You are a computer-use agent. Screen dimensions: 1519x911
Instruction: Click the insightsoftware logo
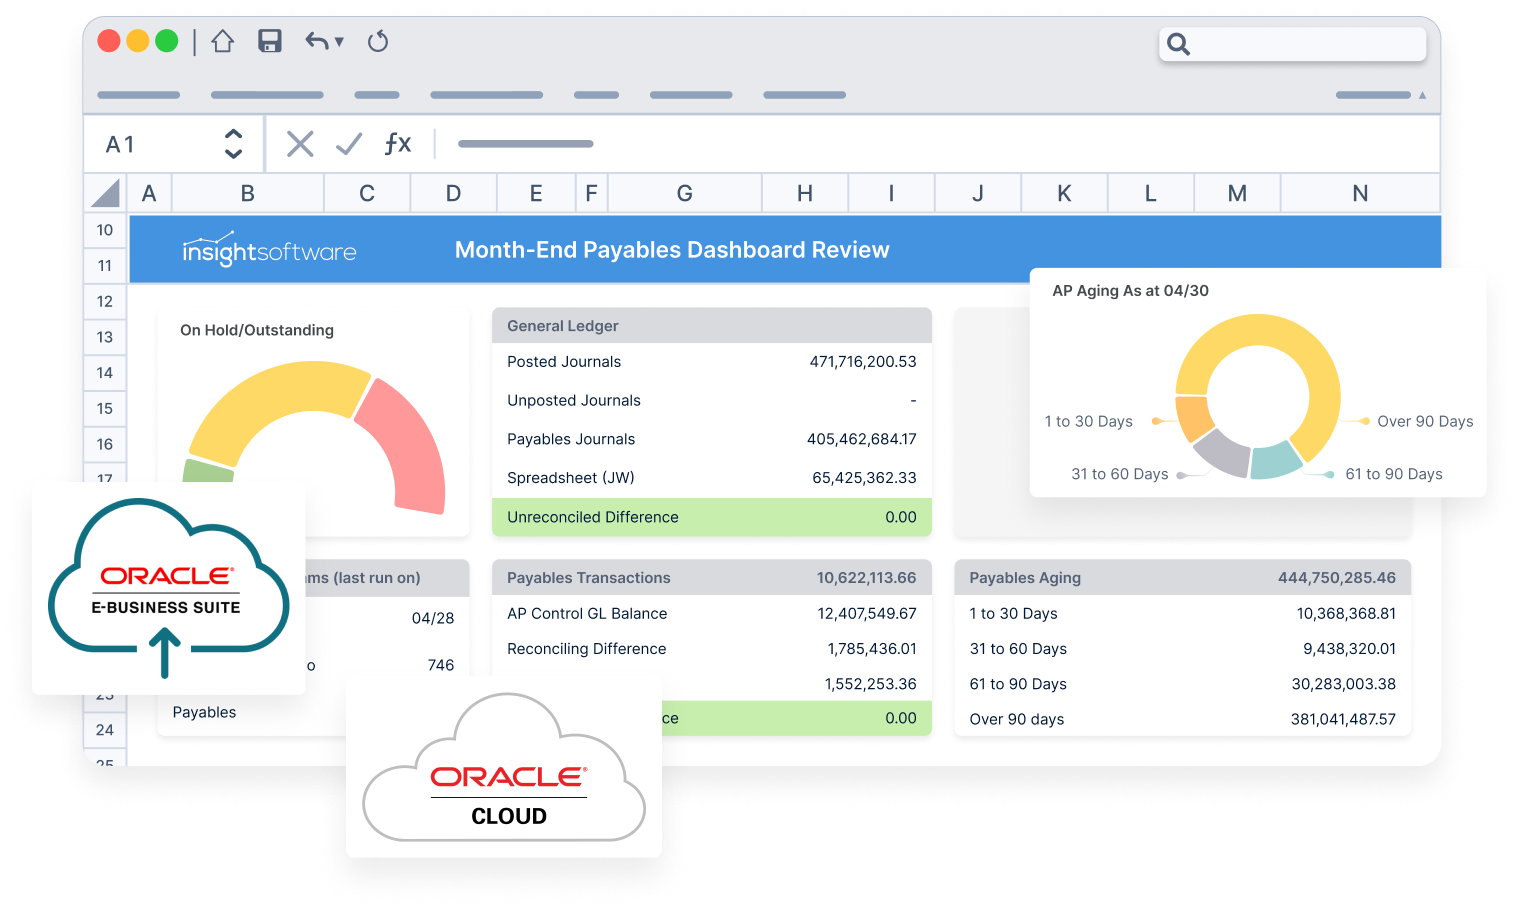(x=268, y=250)
